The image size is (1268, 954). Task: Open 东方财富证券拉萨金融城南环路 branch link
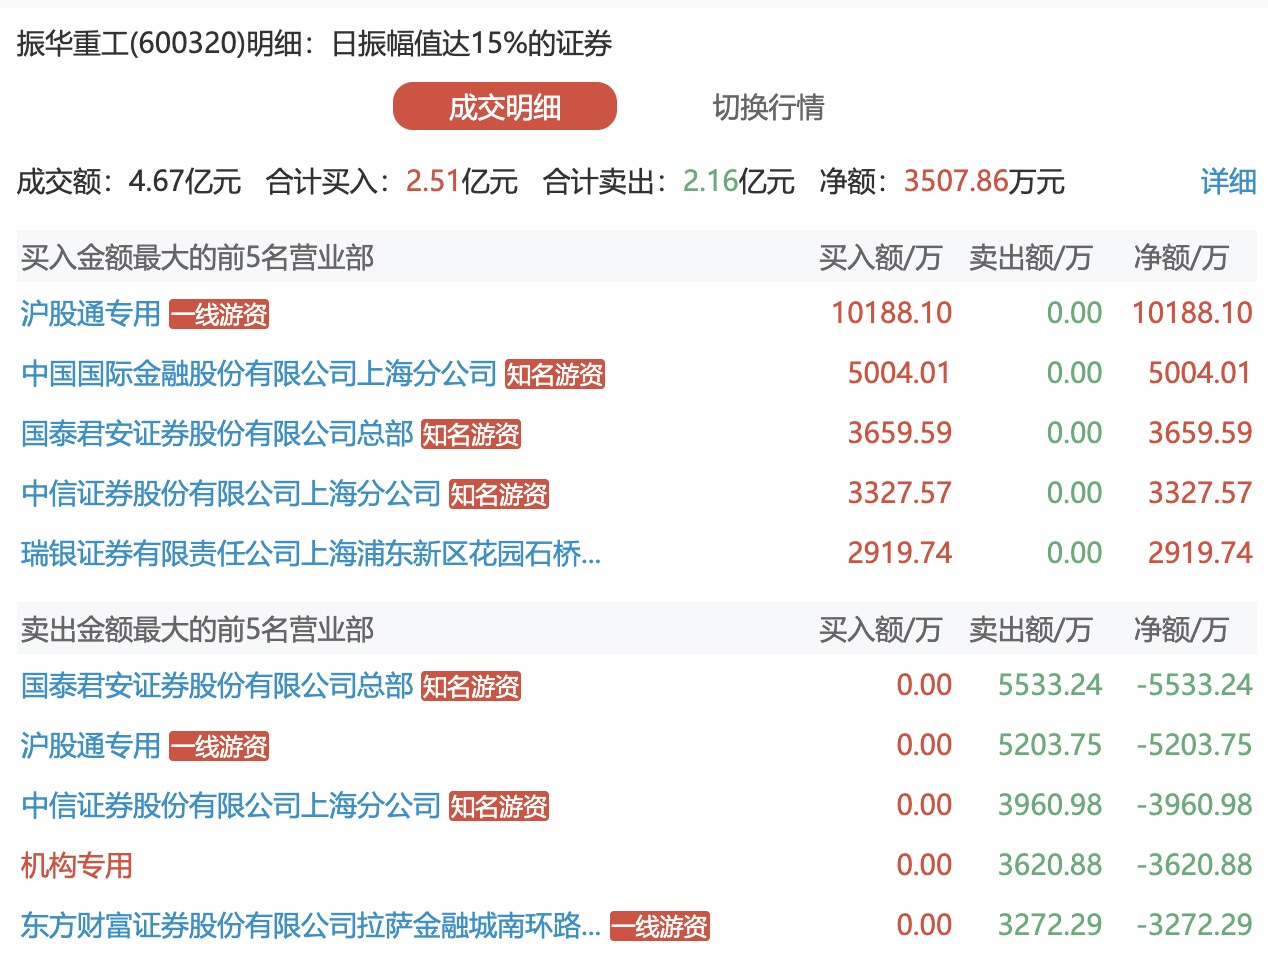click(x=311, y=926)
